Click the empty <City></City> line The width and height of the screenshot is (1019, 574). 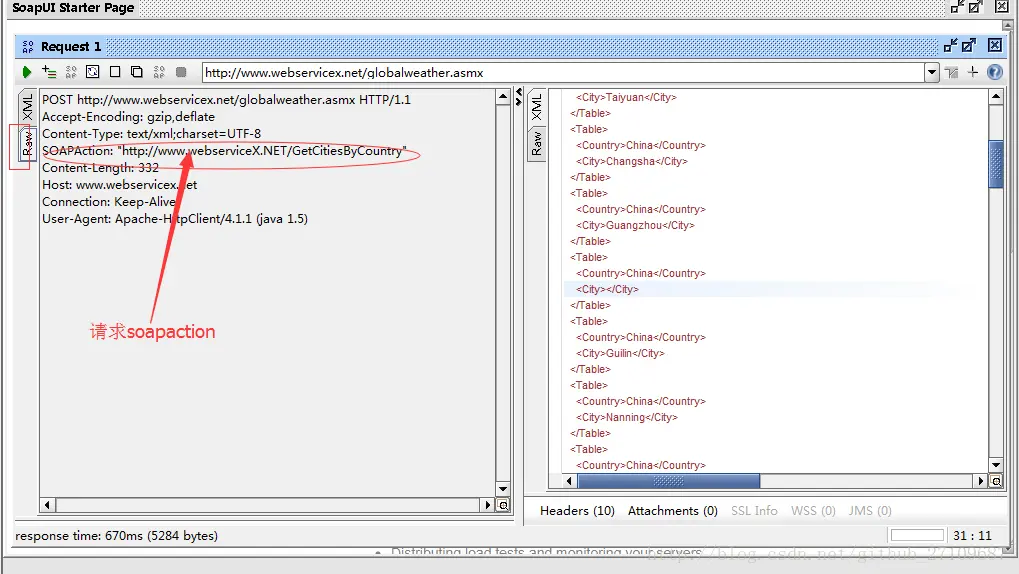607,289
